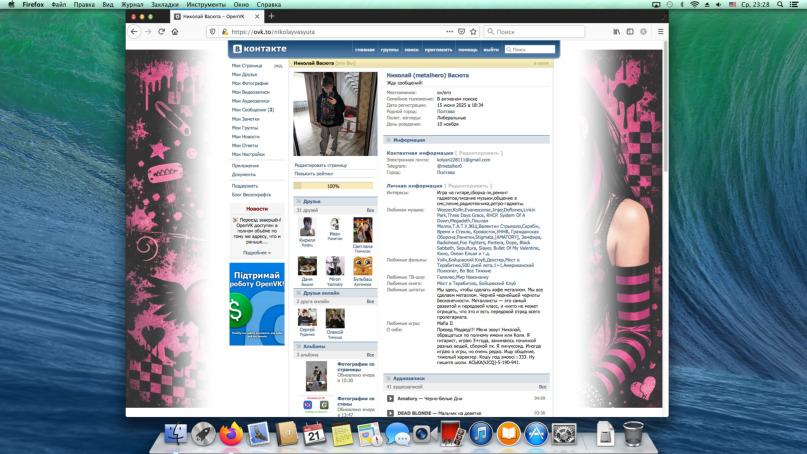807x454 pixels.
Task: Reload the page with the refresh icon
Action: click(x=162, y=31)
